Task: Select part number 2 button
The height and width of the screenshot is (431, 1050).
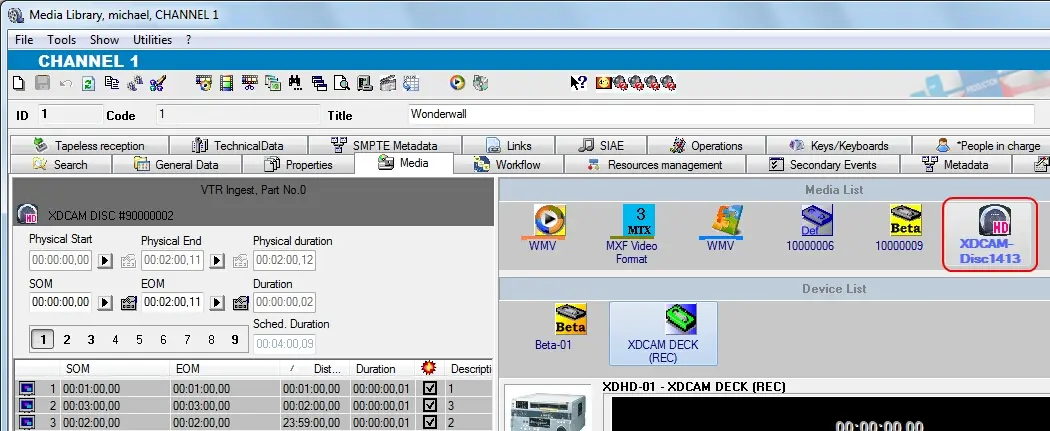Action: (67, 340)
